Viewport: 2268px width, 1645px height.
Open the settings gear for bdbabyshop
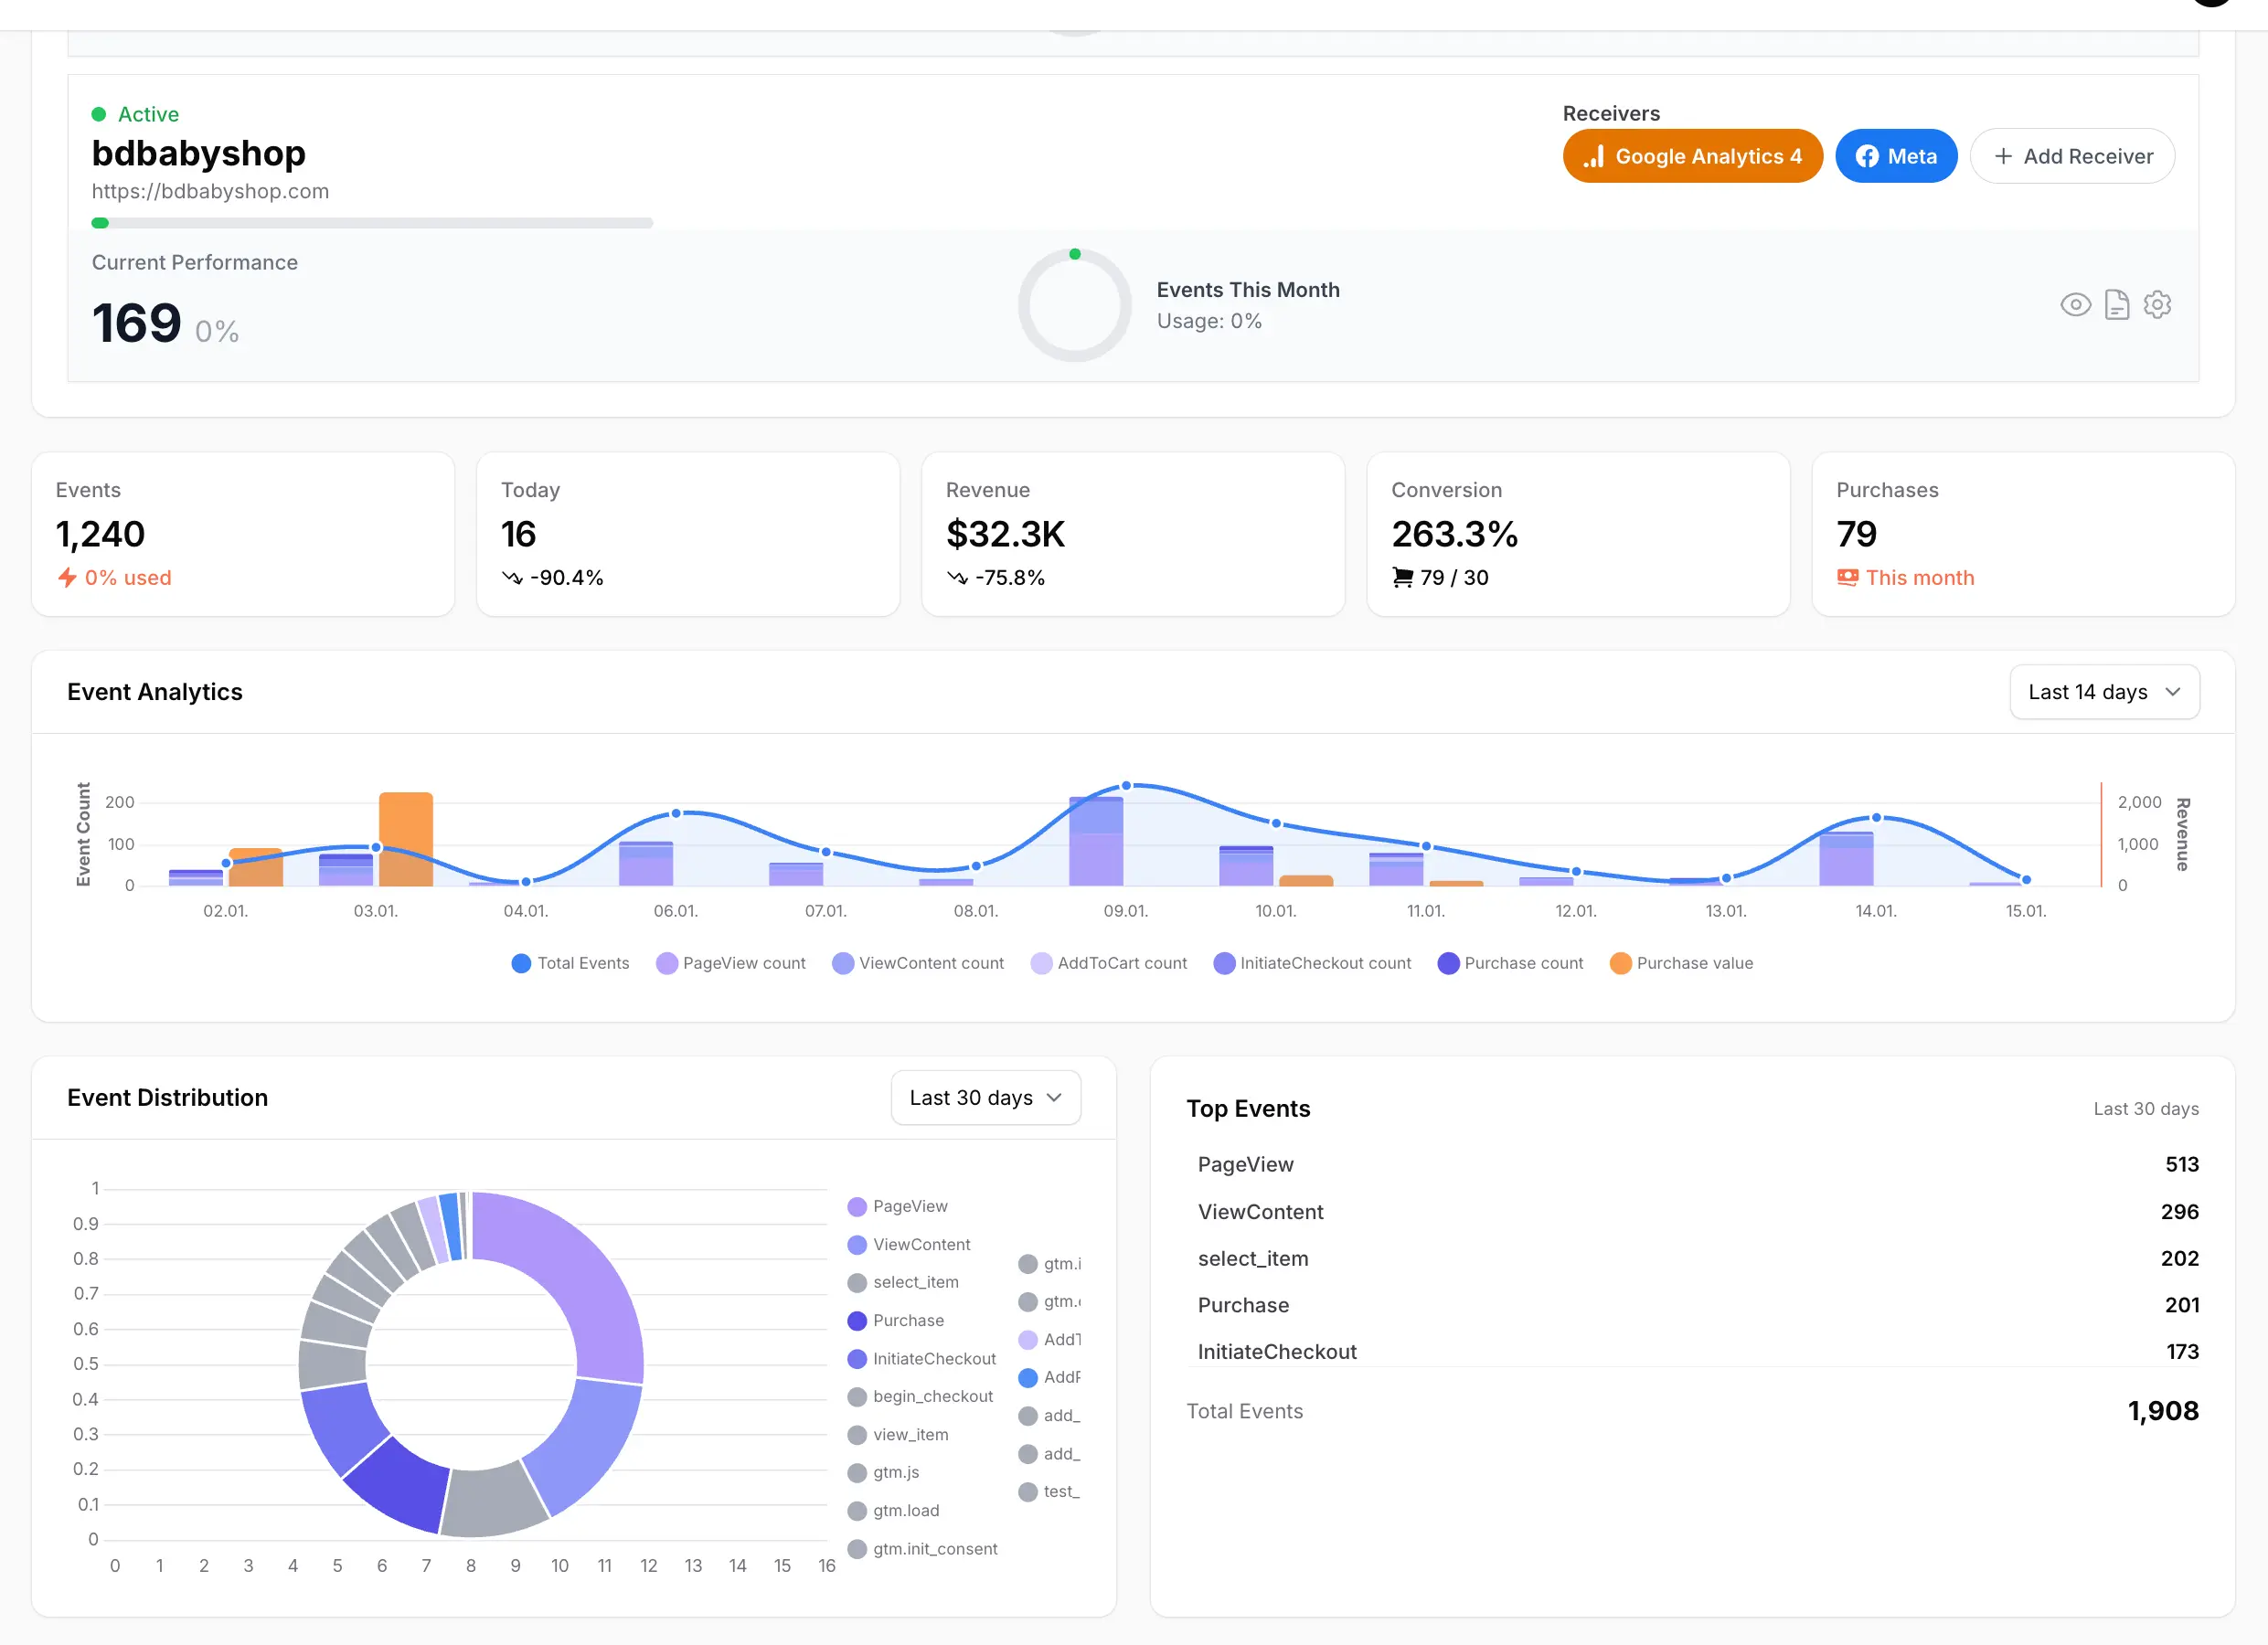[2157, 305]
